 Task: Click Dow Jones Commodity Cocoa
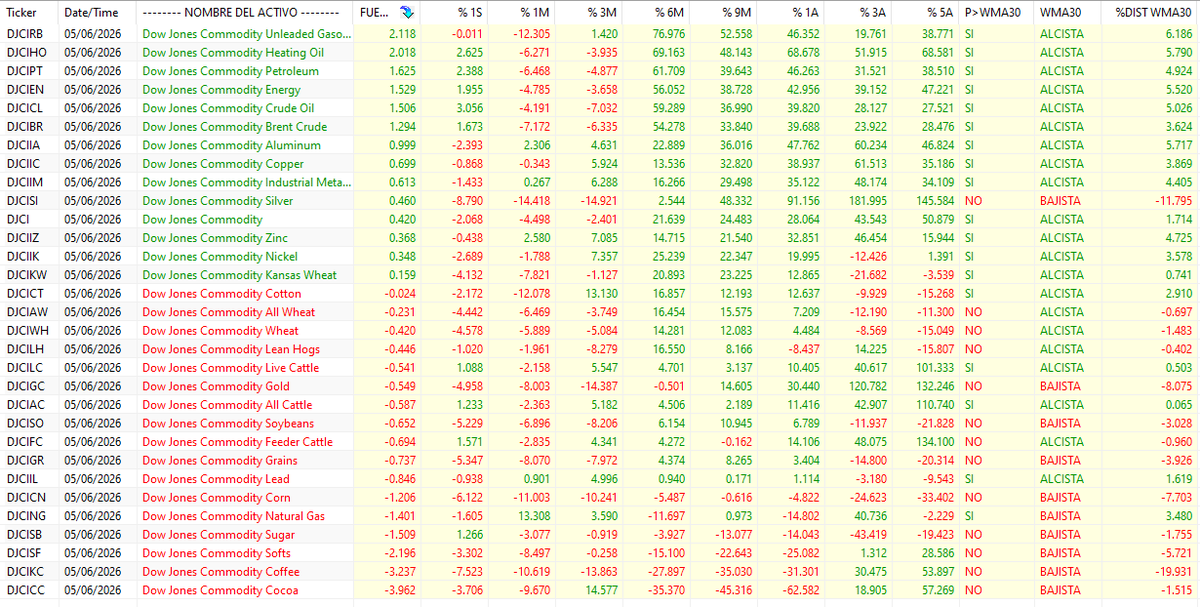[220, 590]
